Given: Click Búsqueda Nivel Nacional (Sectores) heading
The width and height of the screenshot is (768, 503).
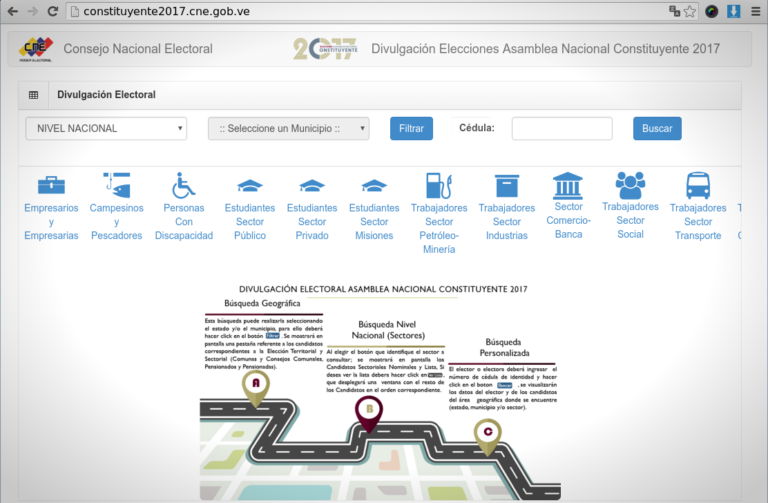Looking at the screenshot, I should [387, 330].
